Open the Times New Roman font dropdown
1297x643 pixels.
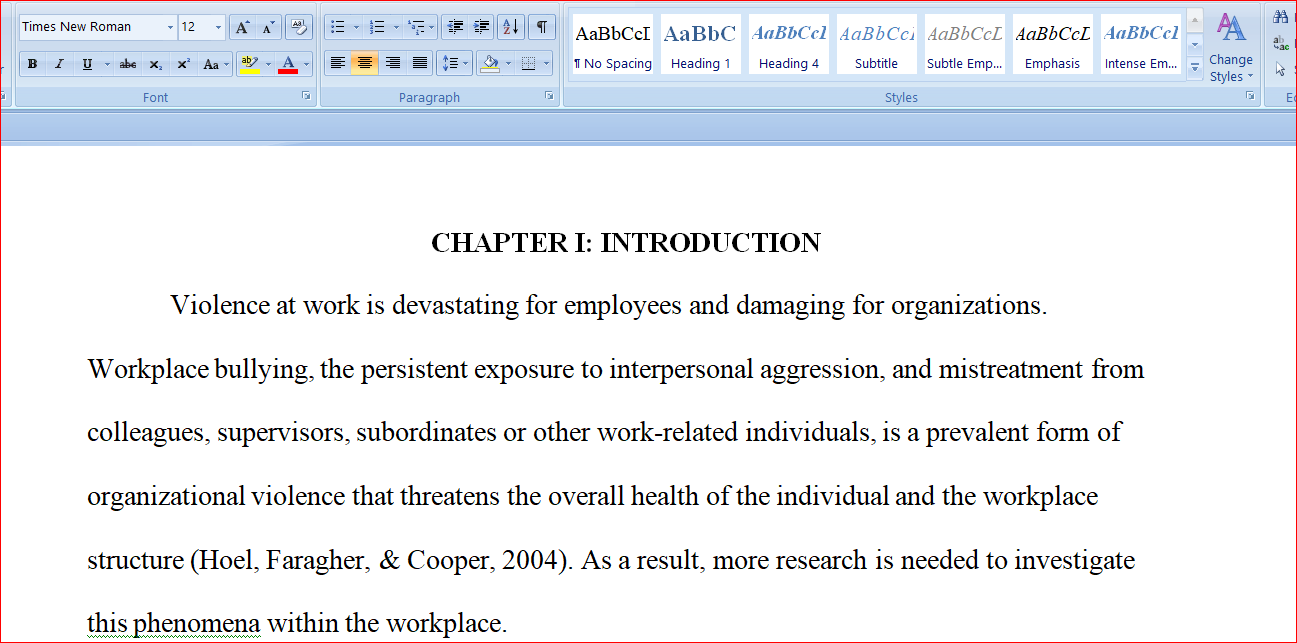170,27
